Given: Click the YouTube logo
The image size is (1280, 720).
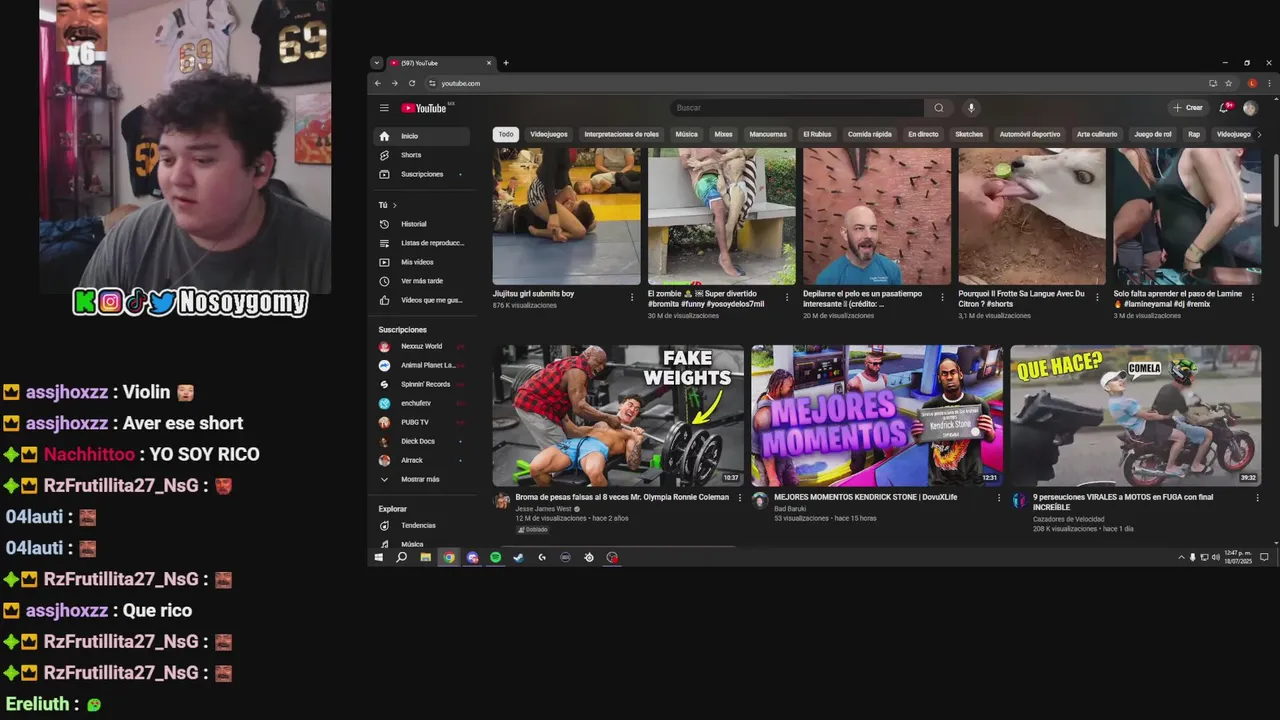Looking at the screenshot, I should pos(425,108).
